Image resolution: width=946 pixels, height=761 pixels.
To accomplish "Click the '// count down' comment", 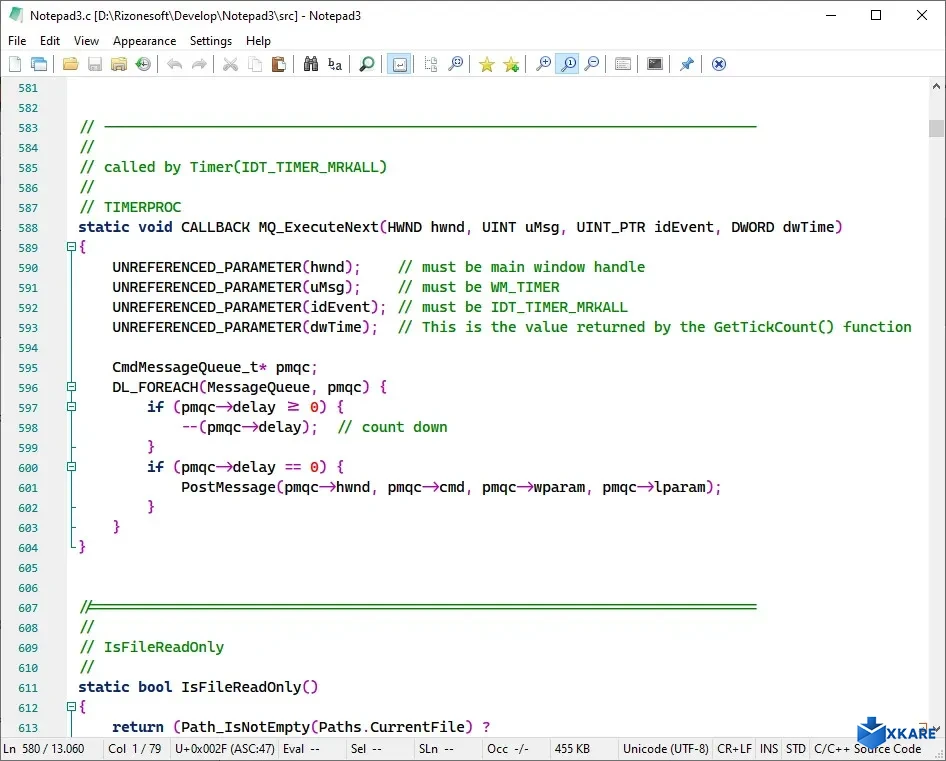I will pos(392,427).
